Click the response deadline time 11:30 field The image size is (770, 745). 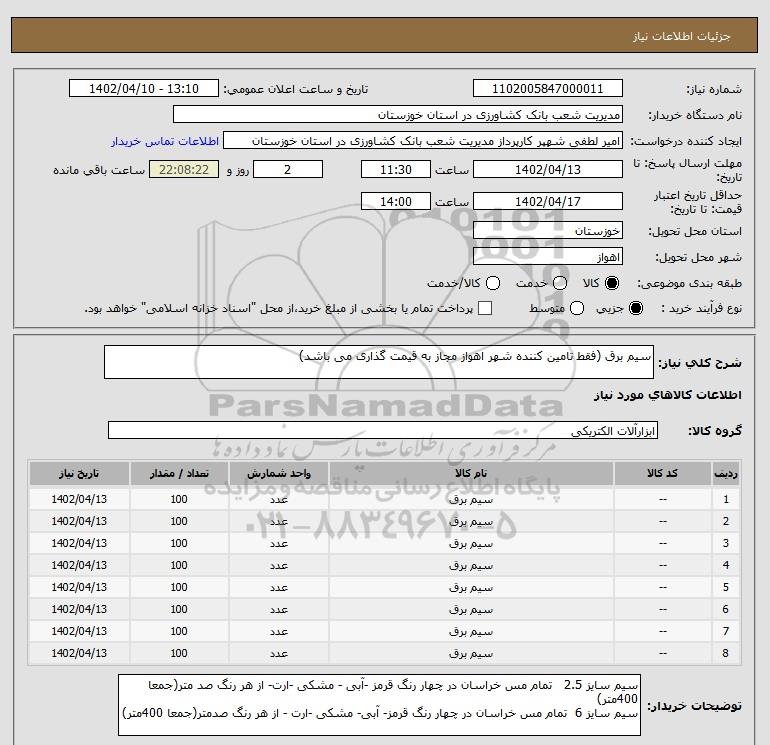tap(396, 169)
